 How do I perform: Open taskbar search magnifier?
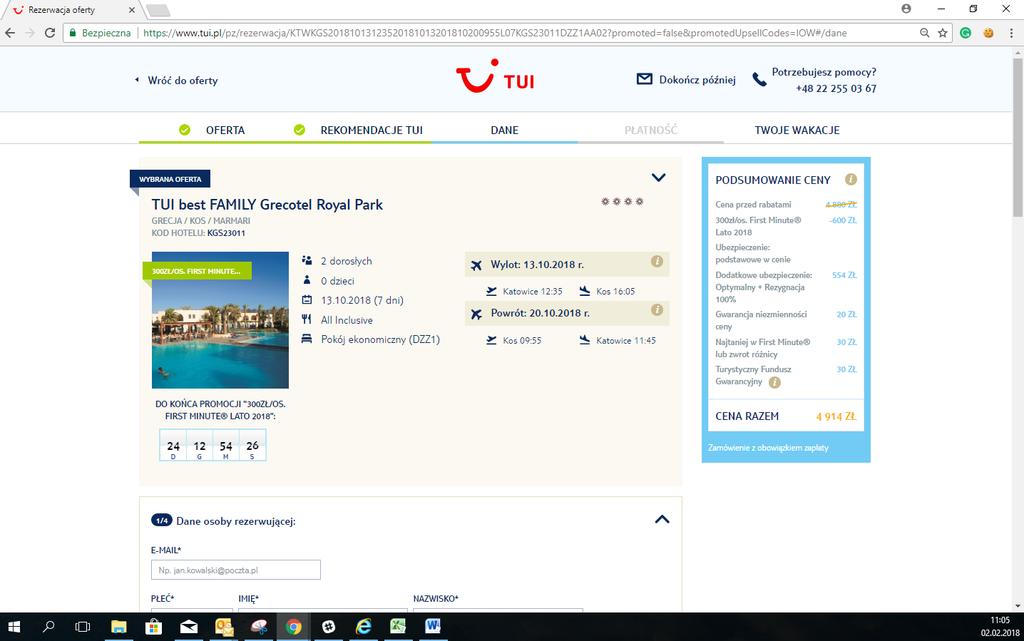pos(48,627)
